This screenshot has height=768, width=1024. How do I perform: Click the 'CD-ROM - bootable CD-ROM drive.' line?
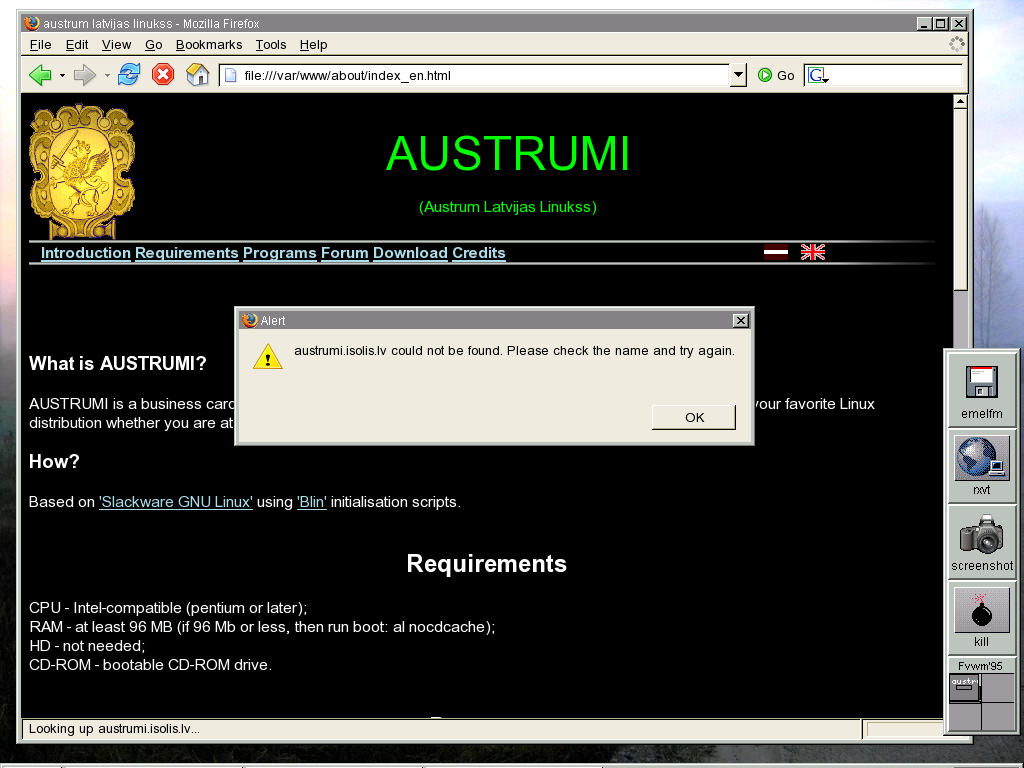150,665
